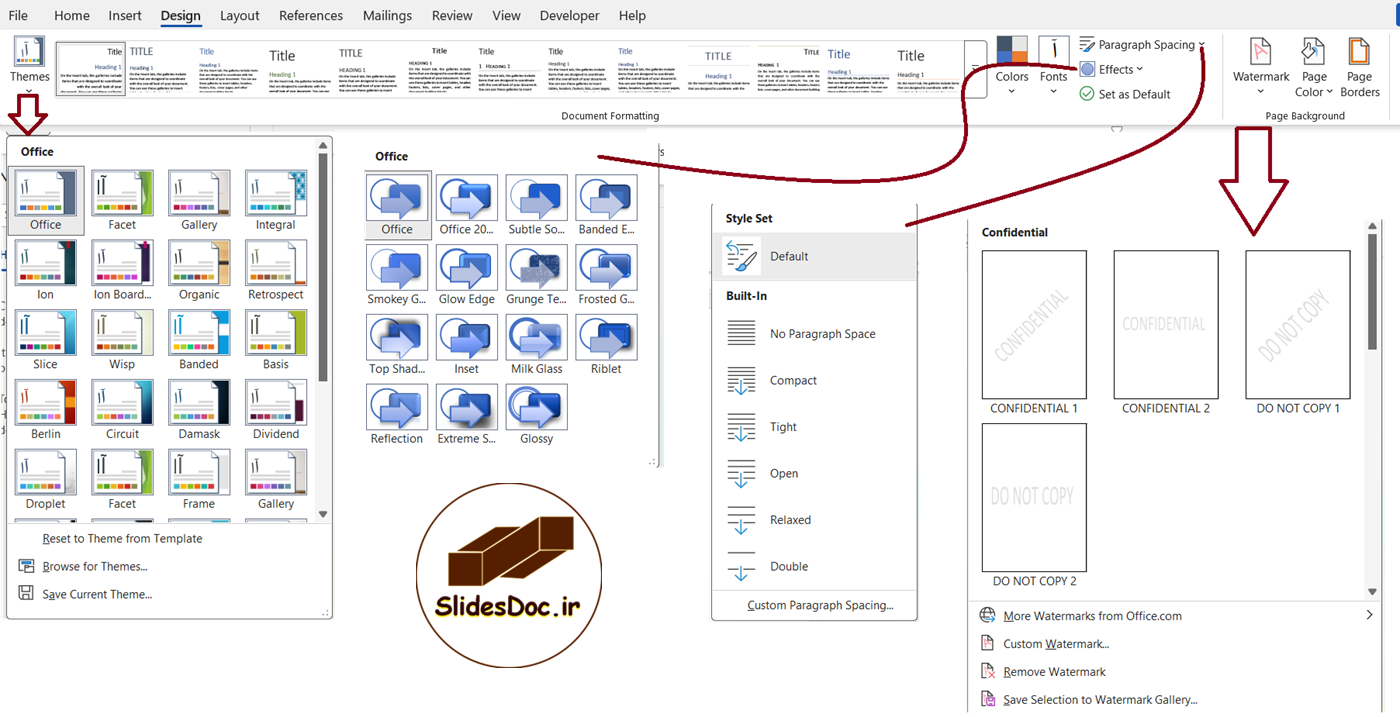Apply the Riblet effect
The width and height of the screenshot is (1400, 717).
click(606, 346)
